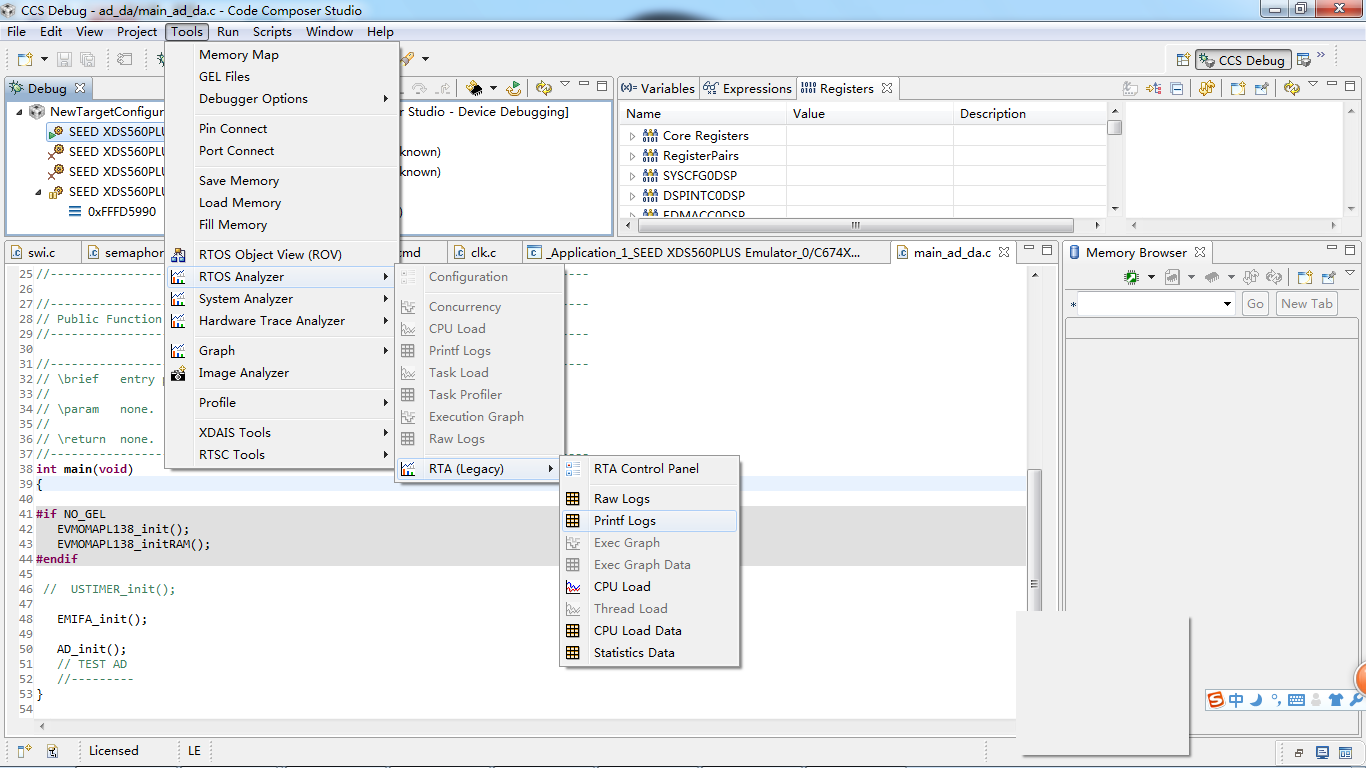The height and width of the screenshot is (768, 1366).
Task: Select Printf Logs in RTA Legacy submenu
Action: pos(624,521)
